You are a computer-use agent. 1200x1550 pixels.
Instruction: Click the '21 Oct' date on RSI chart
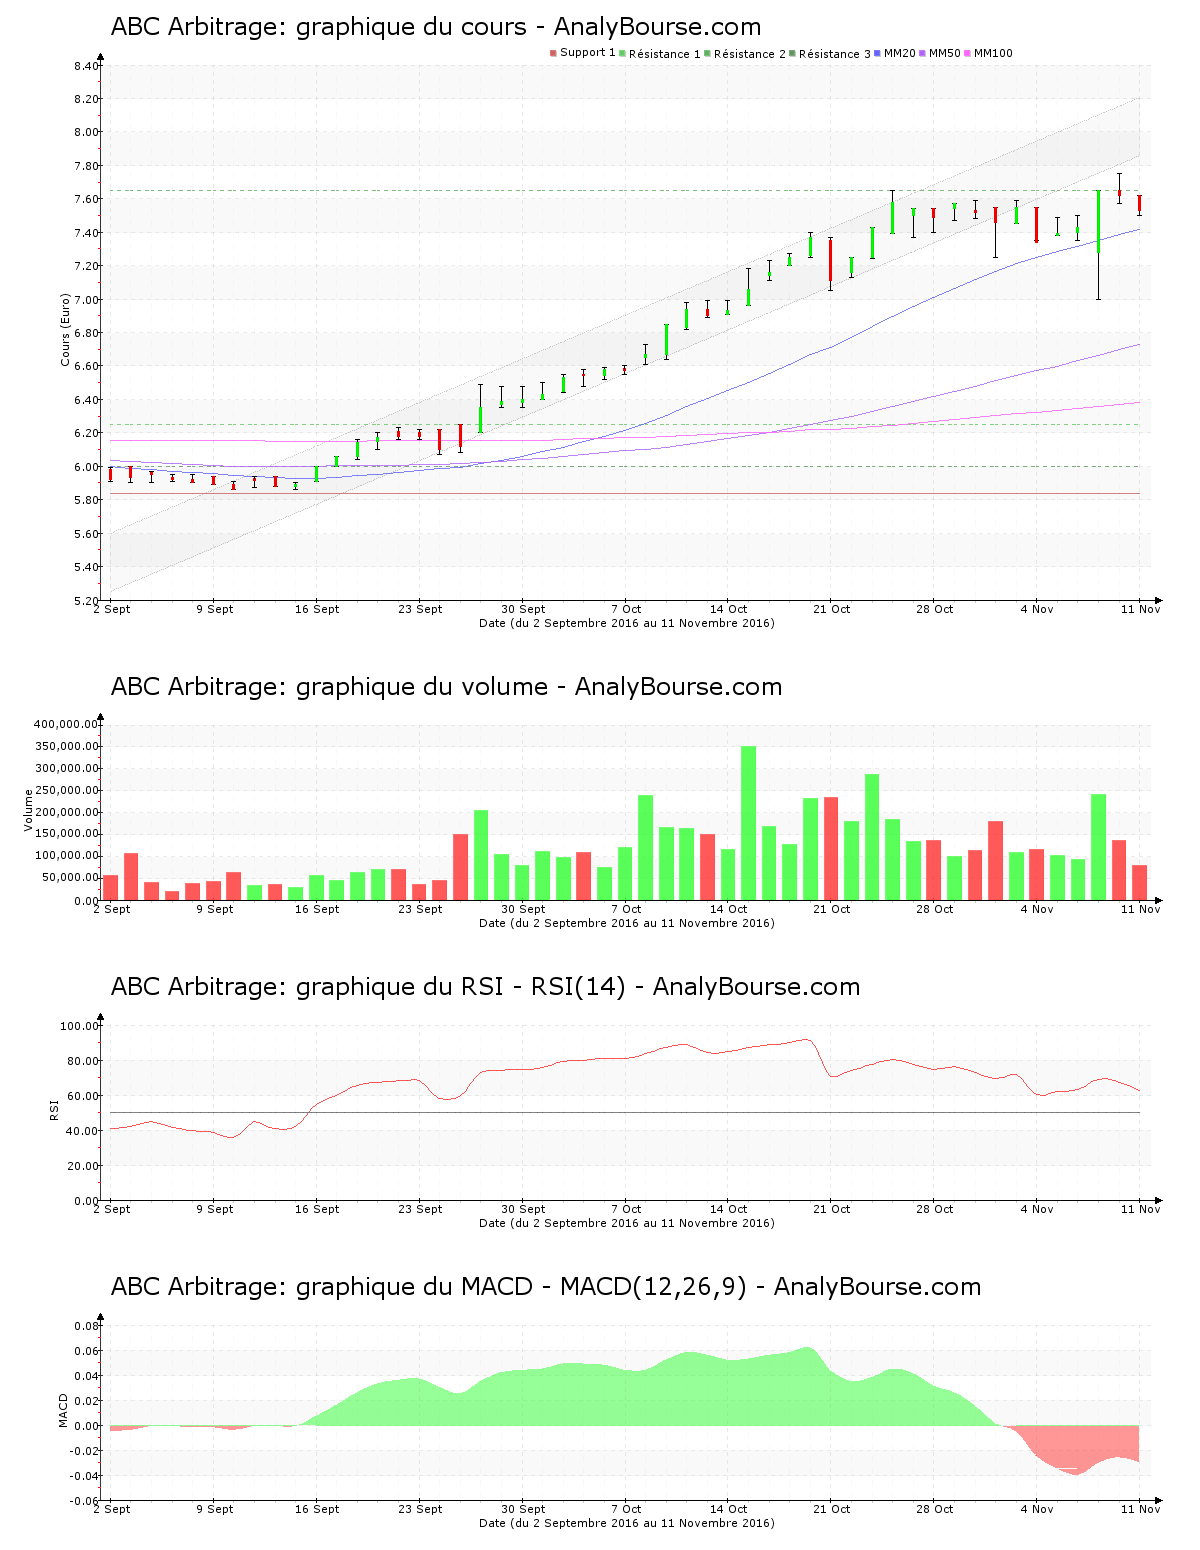832,1209
